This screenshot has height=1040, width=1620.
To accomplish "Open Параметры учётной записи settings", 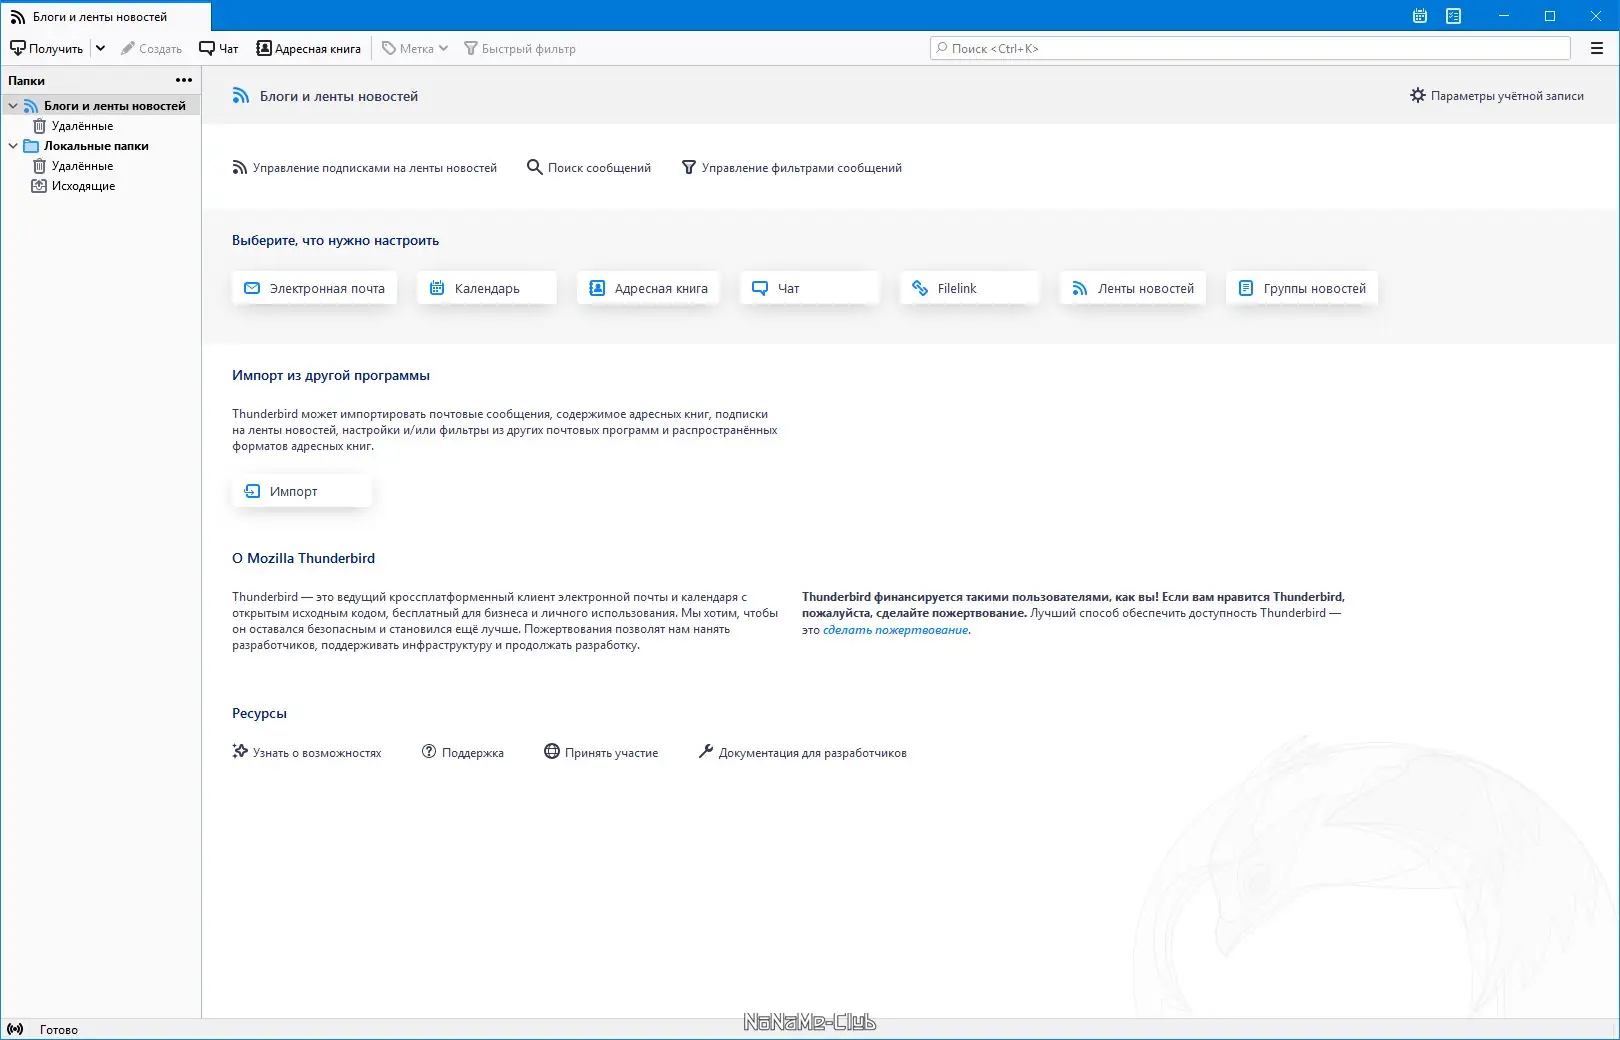I will pyautogui.click(x=1497, y=96).
